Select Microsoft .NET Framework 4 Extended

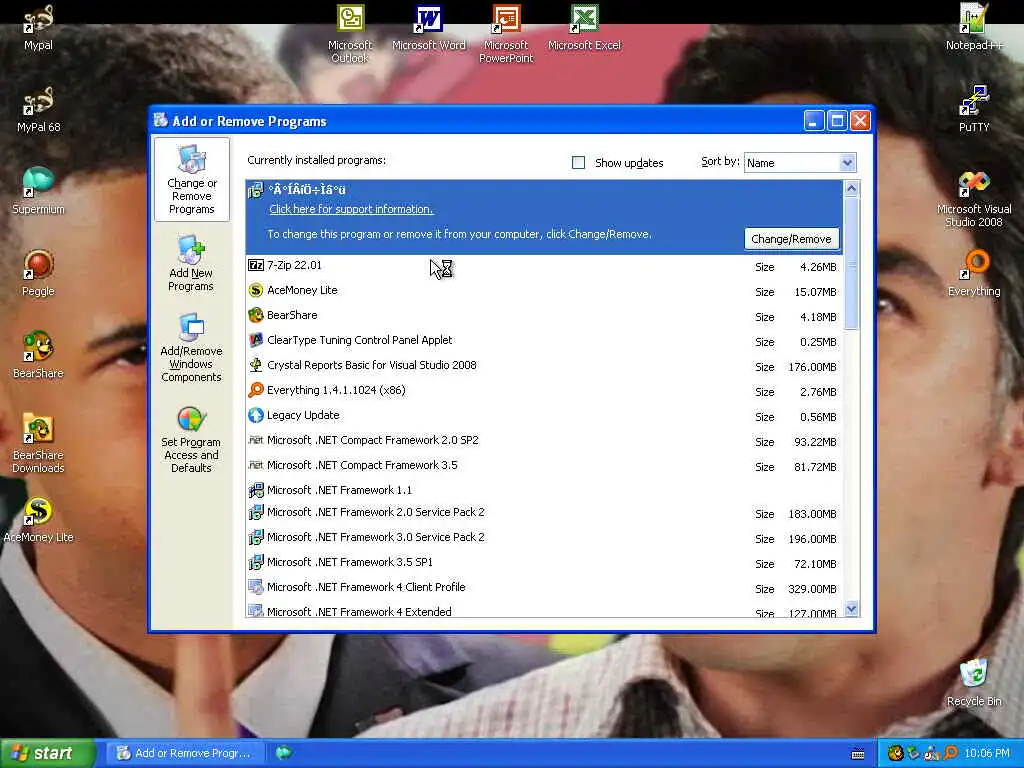(x=544, y=610)
